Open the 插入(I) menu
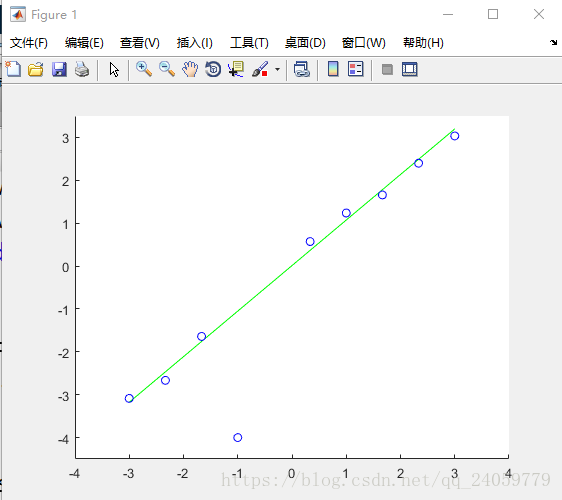Image resolution: width=562 pixels, height=500 pixels. coord(195,43)
